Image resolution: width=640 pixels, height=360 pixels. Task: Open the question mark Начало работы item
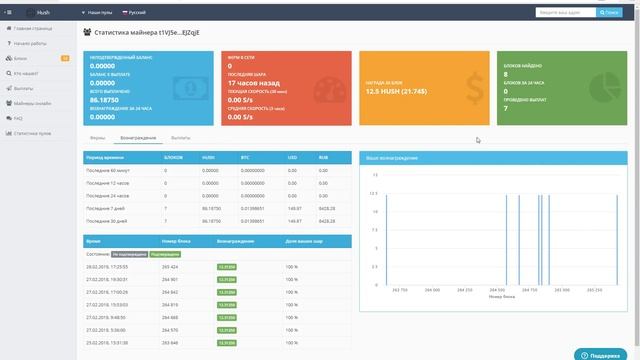(x=9, y=43)
